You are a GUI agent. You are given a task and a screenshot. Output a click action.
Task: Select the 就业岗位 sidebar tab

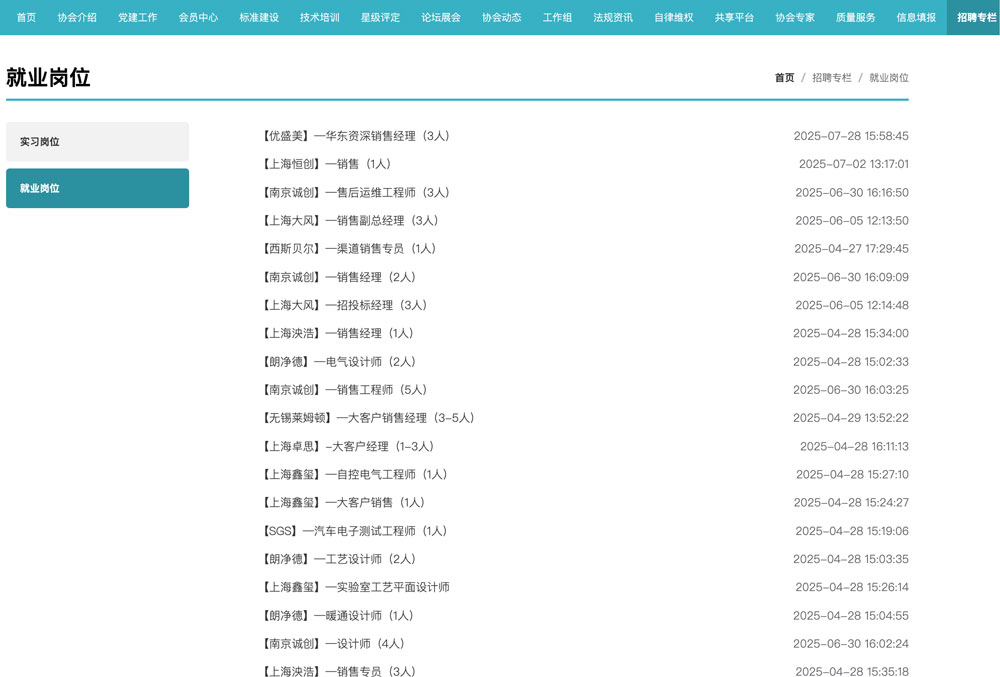coord(97,188)
